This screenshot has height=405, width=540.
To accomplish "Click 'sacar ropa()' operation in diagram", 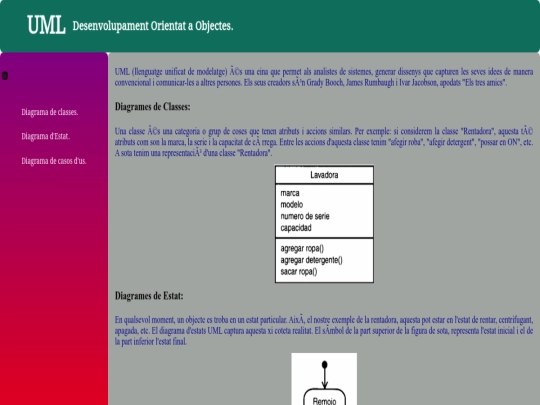I will pyautogui.click(x=299, y=272).
